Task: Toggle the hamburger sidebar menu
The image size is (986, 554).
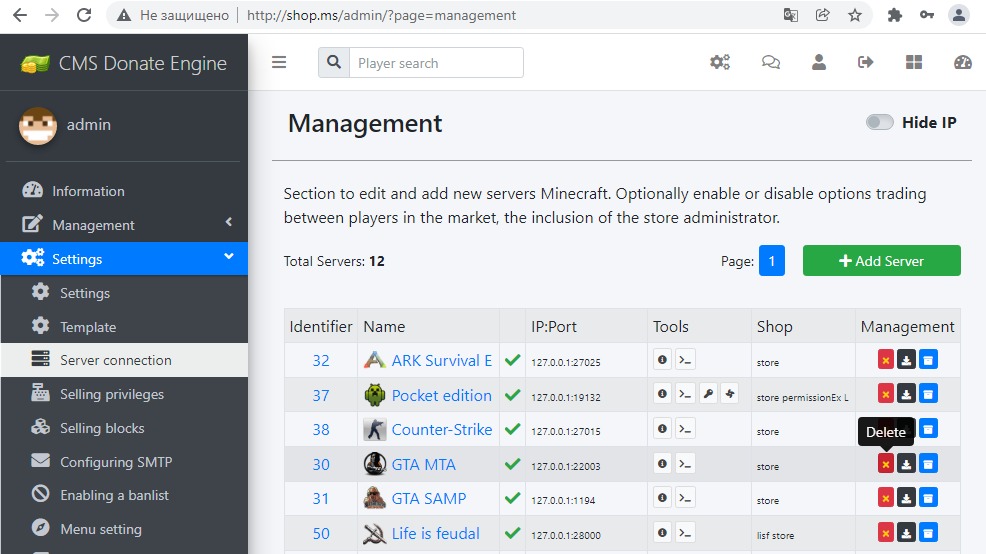Action: coord(279,62)
